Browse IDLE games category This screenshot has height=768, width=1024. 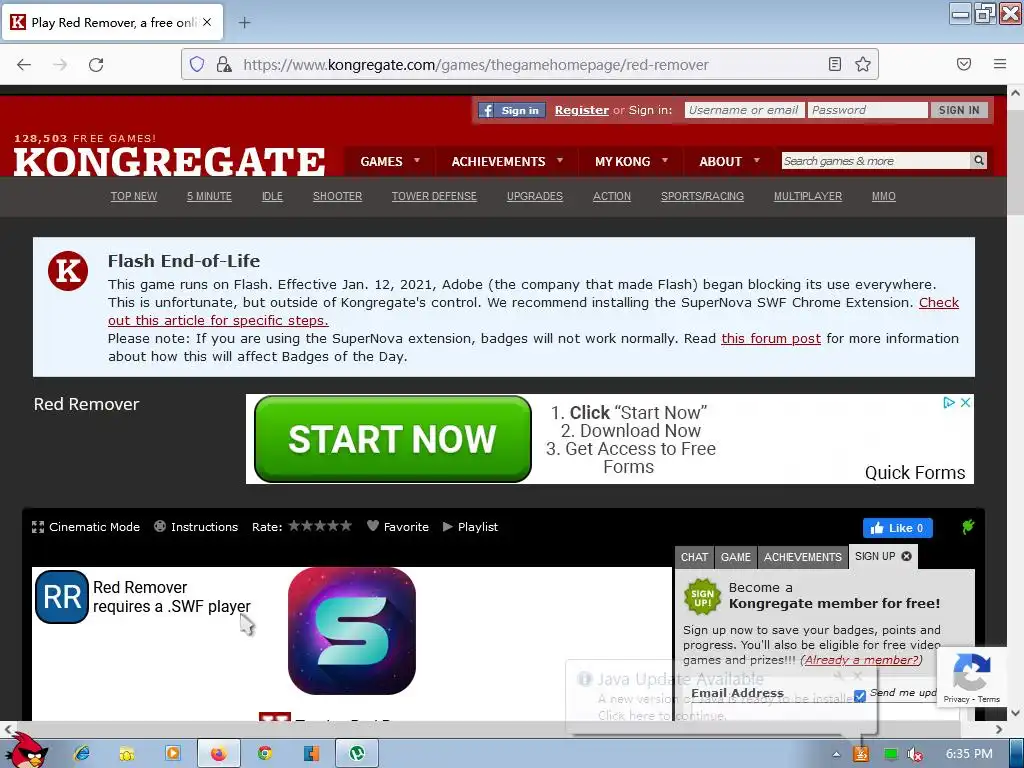pos(272,196)
